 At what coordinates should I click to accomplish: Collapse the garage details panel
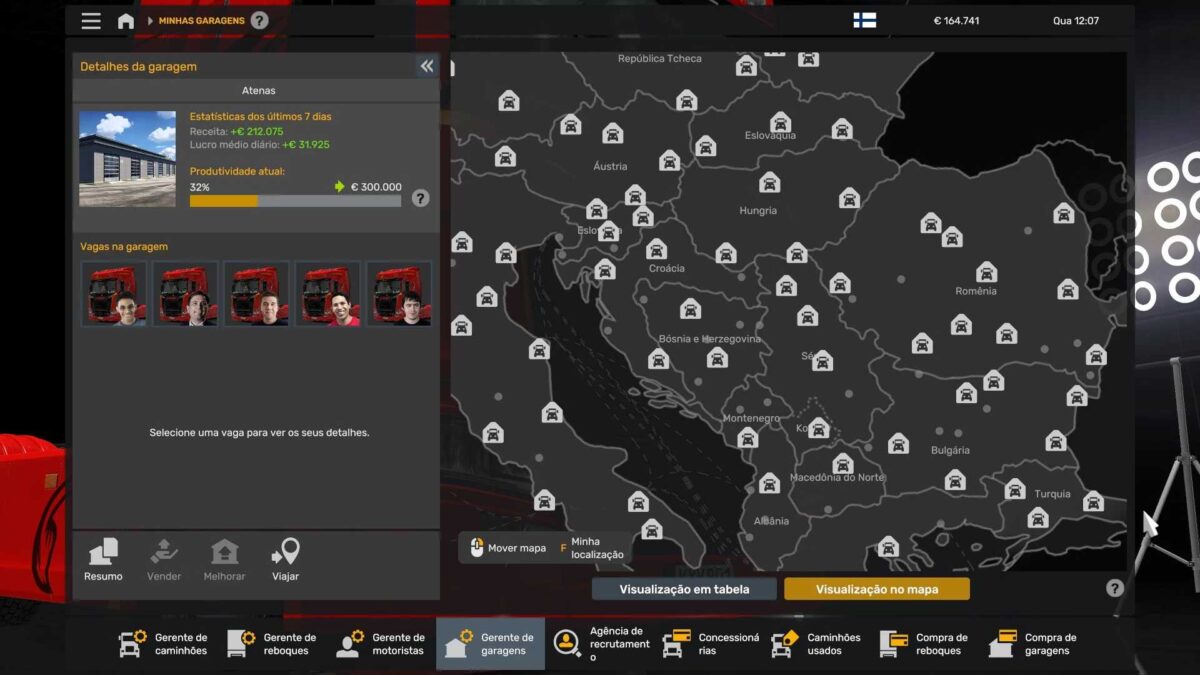[x=427, y=66]
